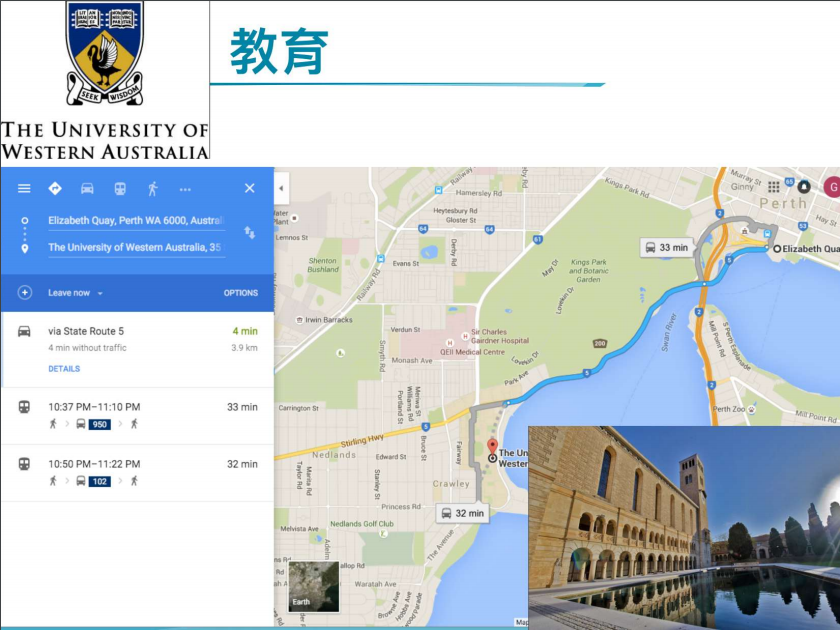Click the Kings Park and Botanic Garden label
Image resolution: width=840 pixels, height=630 pixels.
tap(588, 271)
